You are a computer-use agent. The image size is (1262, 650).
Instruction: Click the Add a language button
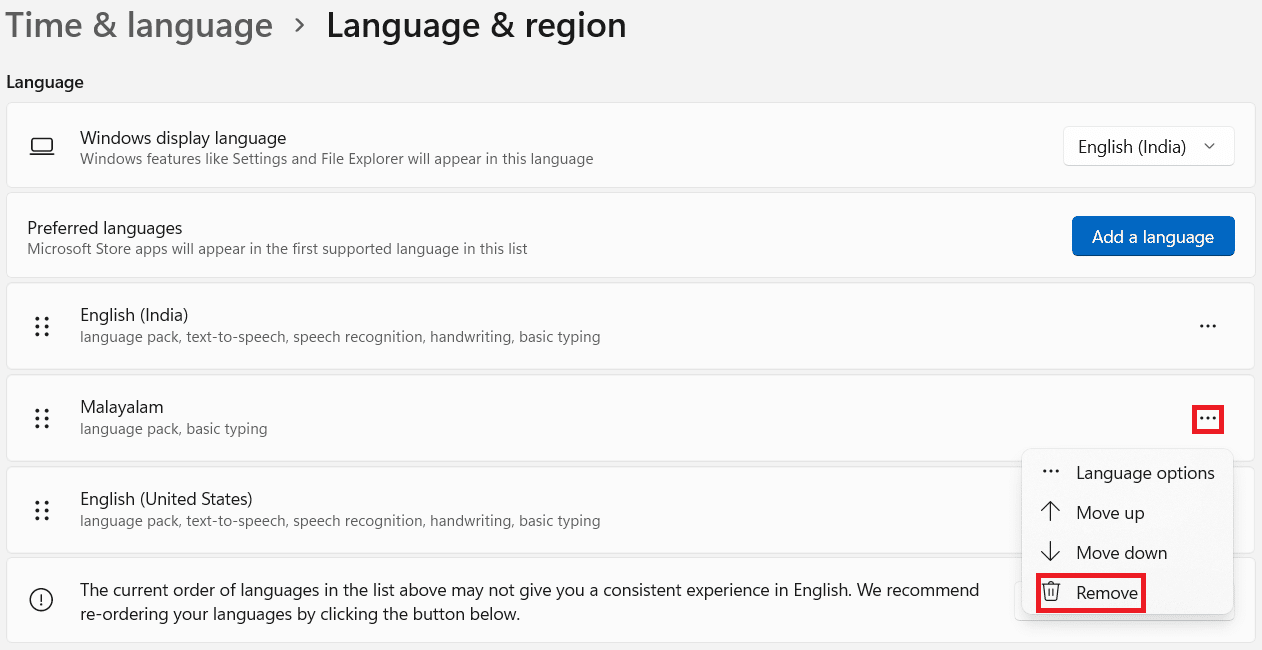coord(1153,237)
